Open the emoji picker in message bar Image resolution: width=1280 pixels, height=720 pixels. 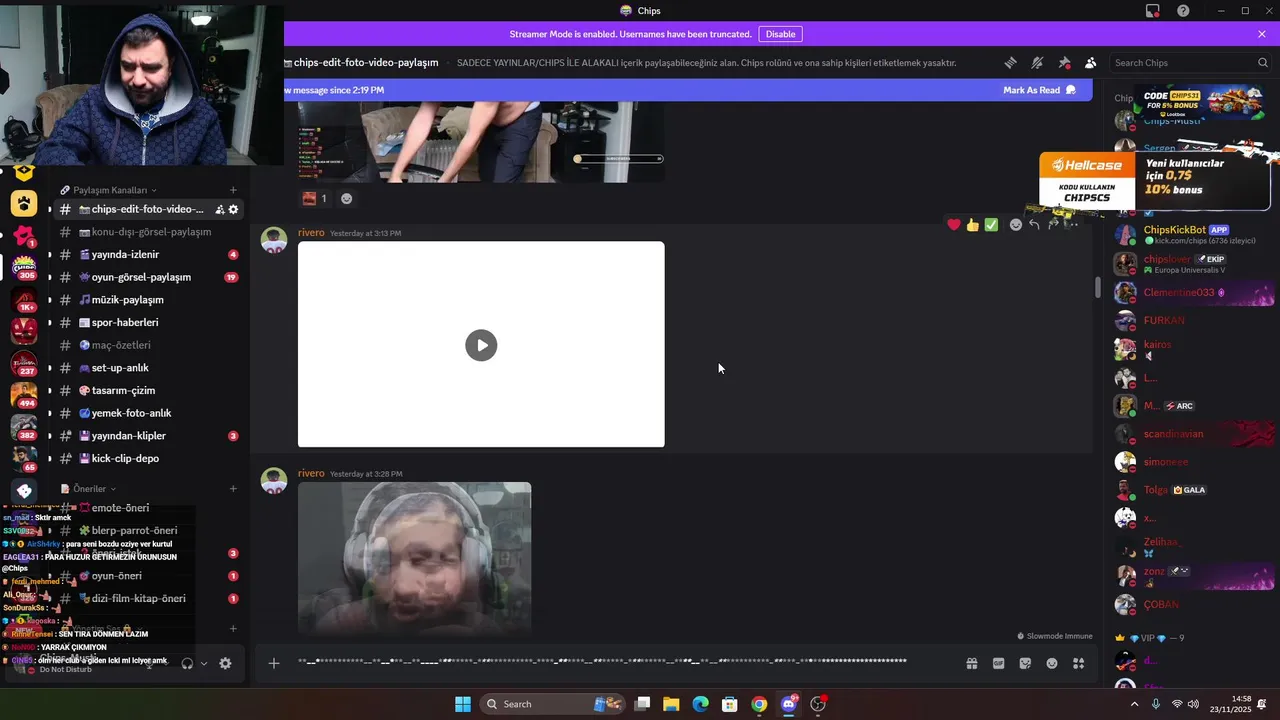tap(1052, 663)
